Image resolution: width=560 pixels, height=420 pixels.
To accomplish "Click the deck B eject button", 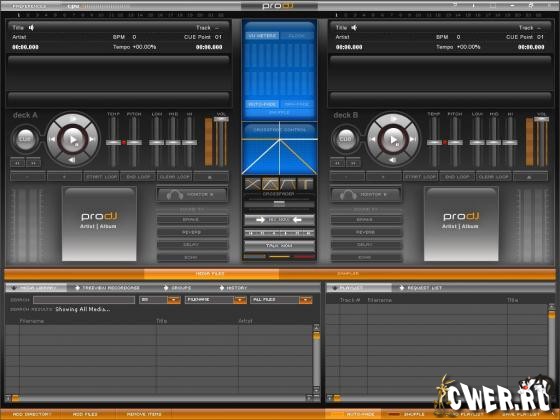I will [530, 177].
